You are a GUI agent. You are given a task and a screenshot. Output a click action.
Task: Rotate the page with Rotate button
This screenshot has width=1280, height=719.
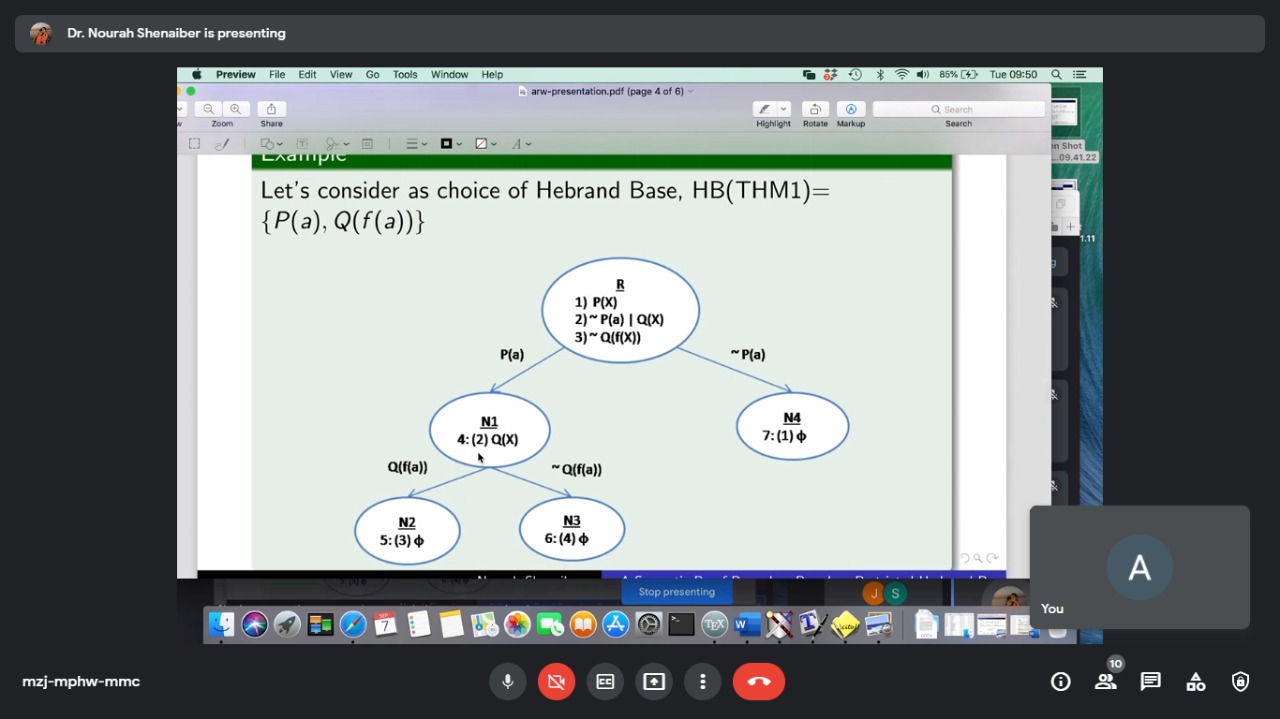click(x=815, y=109)
